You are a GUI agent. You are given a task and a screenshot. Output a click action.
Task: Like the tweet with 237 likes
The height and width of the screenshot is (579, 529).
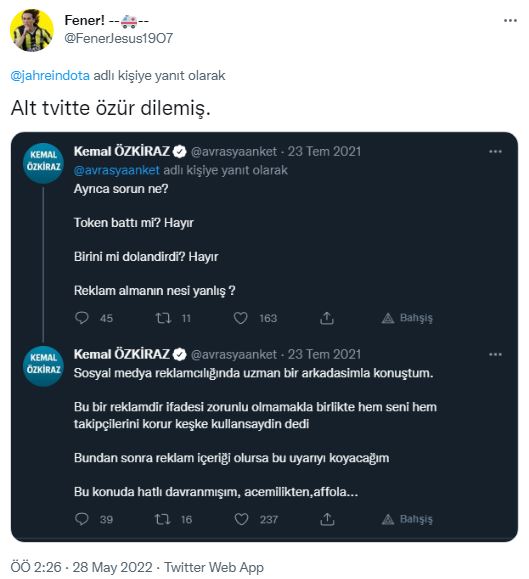(241, 519)
